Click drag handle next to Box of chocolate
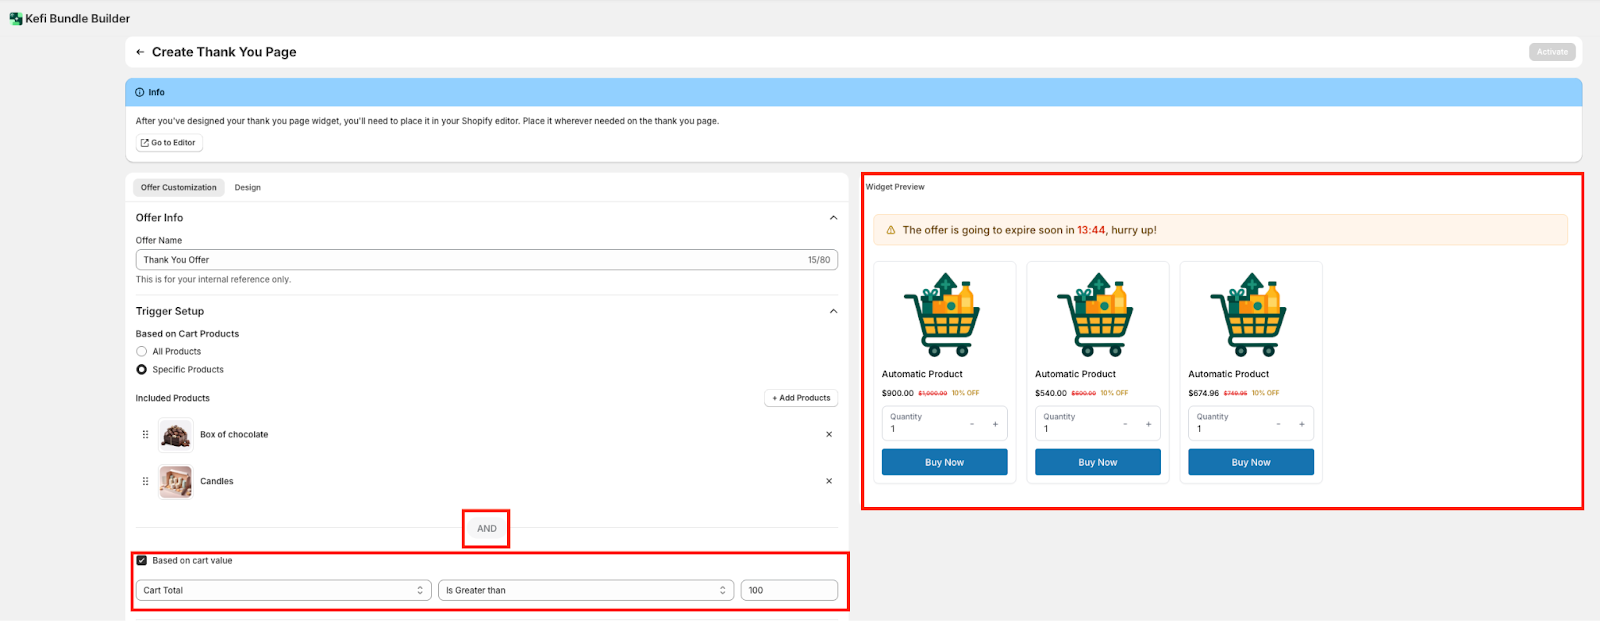Viewport: 1600px width, 621px height. (x=145, y=435)
